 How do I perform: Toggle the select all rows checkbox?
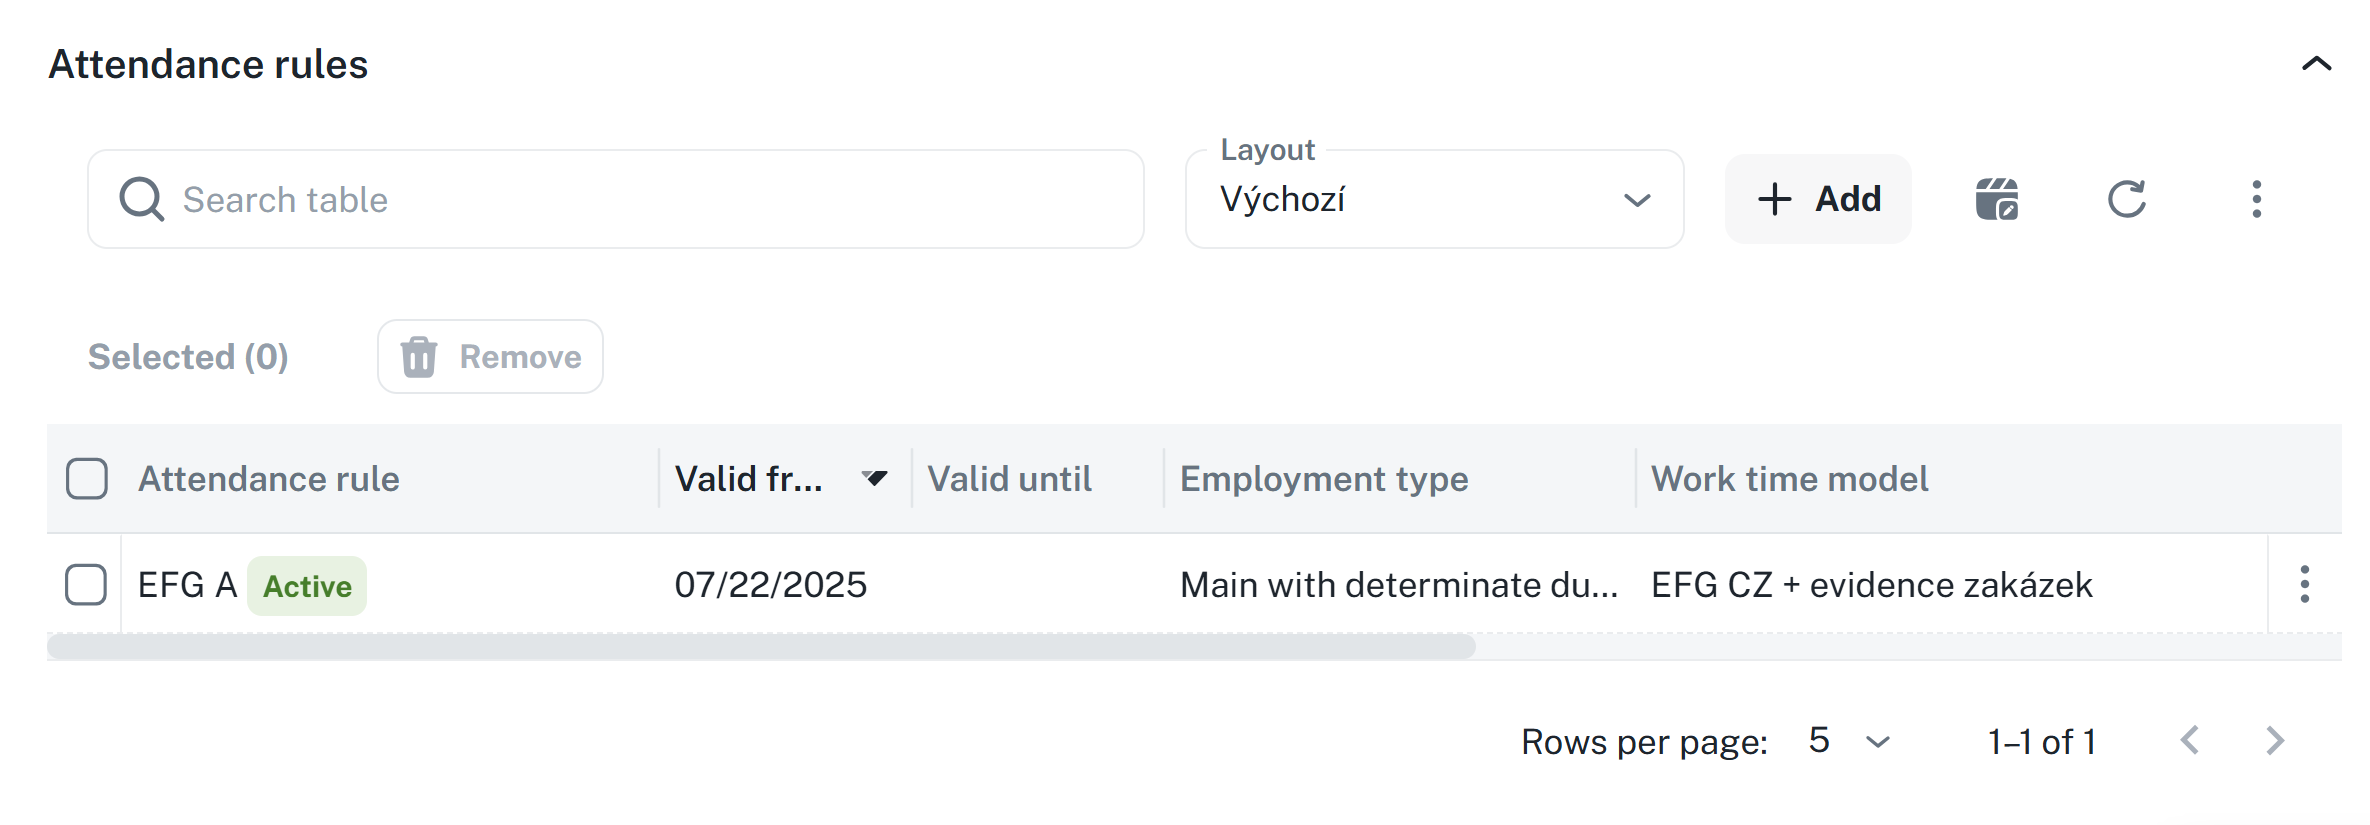pyautogui.click(x=87, y=478)
